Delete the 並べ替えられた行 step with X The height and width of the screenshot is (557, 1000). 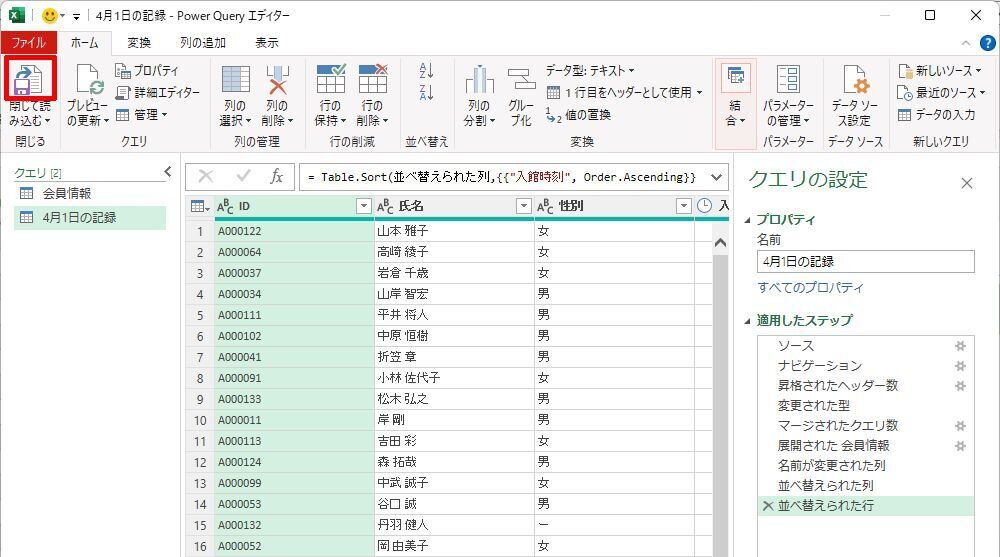click(x=768, y=506)
